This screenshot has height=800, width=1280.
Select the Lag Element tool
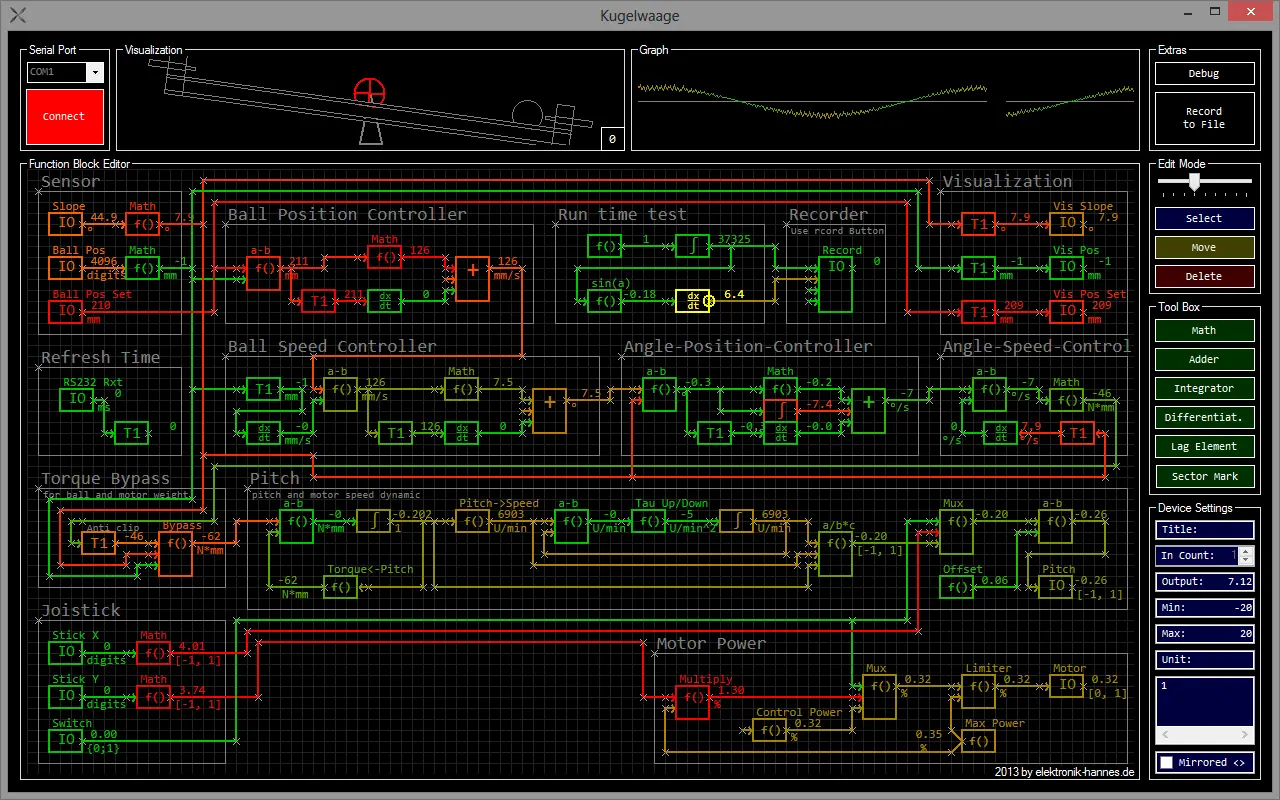click(1203, 446)
